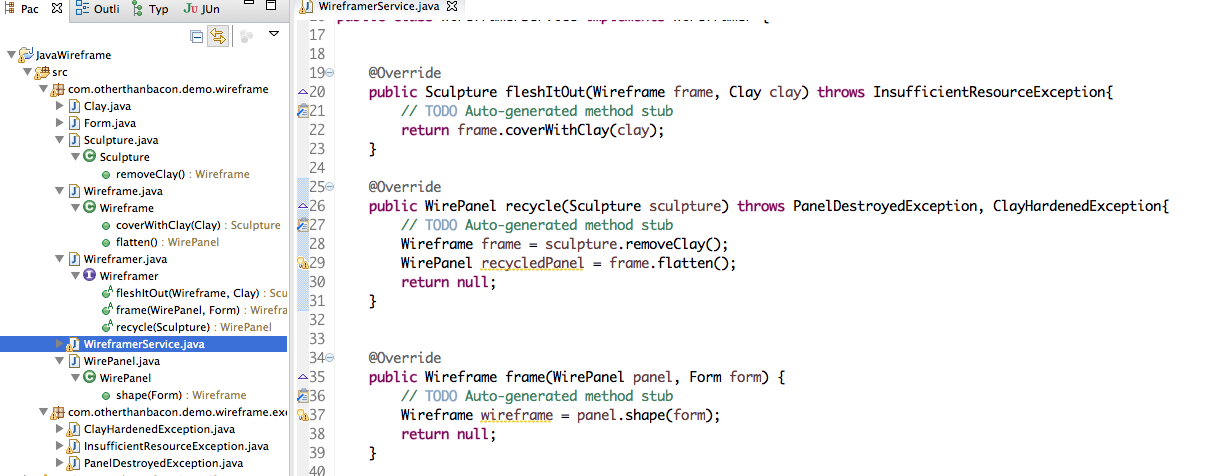Select ClayHardenedException.java in the tree
The image size is (1205, 476).
coord(159,429)
